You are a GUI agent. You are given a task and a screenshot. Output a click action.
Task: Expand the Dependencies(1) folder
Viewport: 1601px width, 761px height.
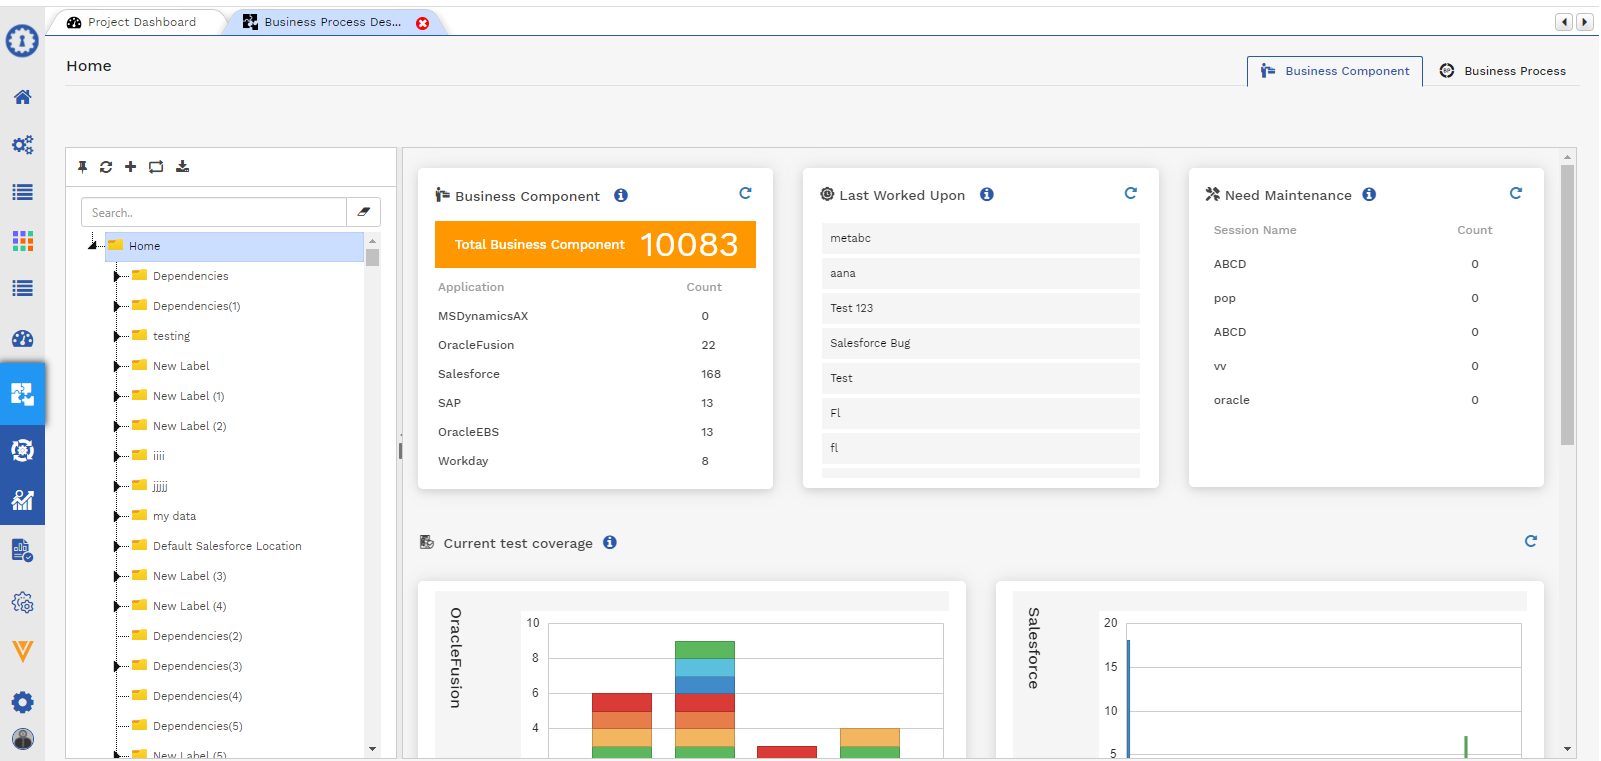pos(116,307)
